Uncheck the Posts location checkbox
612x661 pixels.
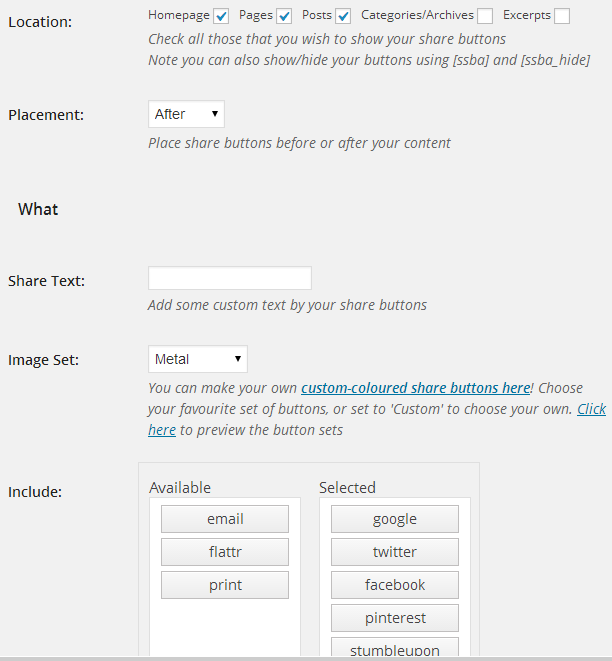(x=343, y=16)
